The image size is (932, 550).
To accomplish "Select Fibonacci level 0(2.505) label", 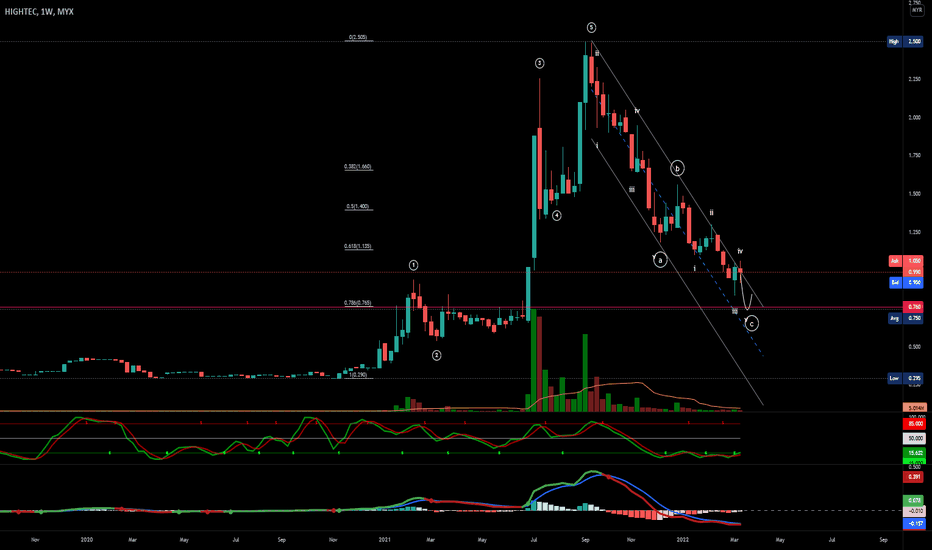I will tap(358, 37).
